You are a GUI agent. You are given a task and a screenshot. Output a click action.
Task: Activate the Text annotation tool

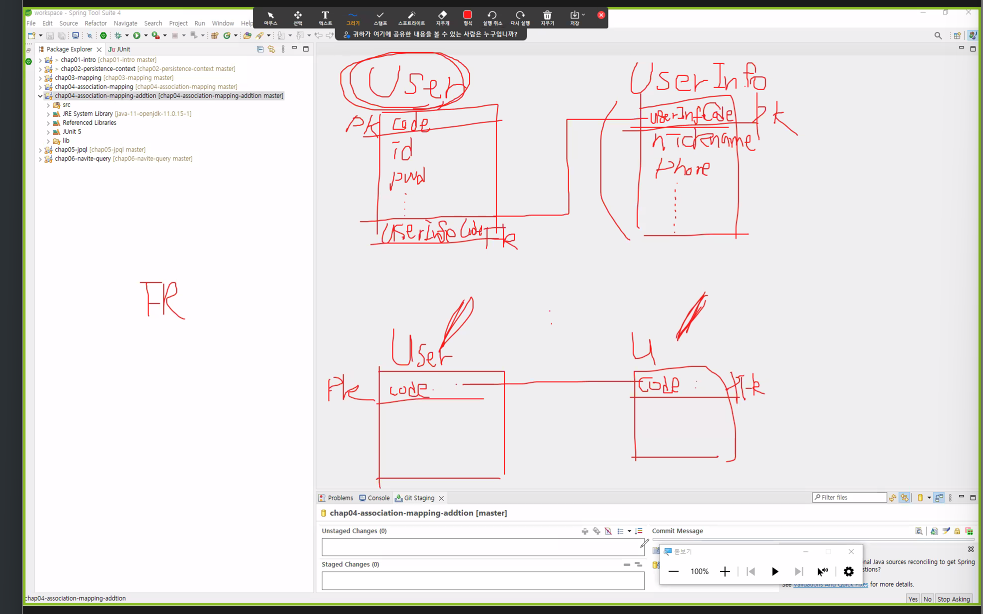pyautogui.click(x=325, y=18)
